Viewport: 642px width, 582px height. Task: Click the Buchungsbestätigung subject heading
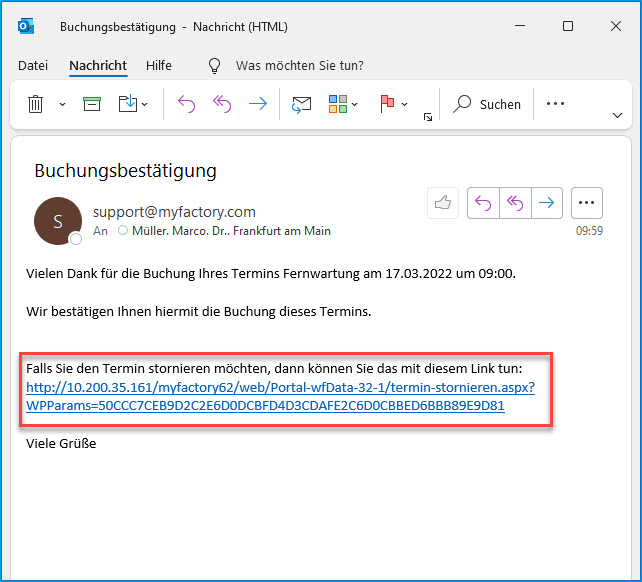coord(125,171)
